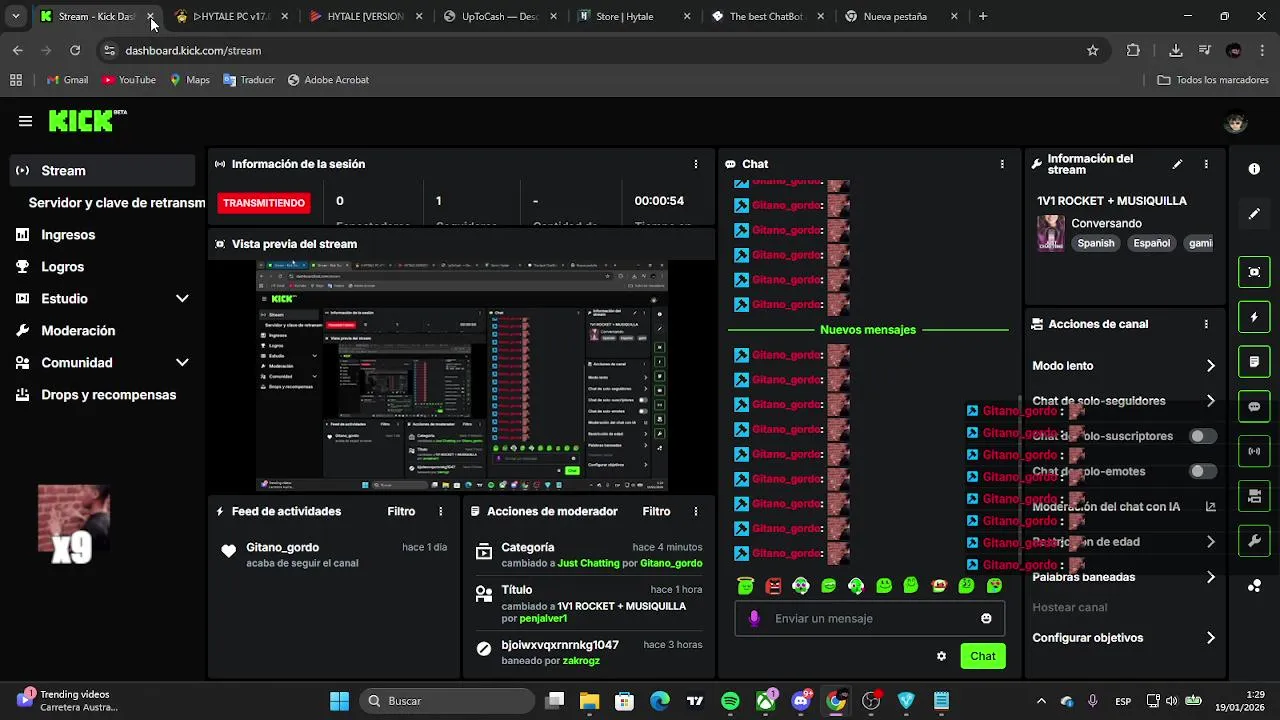Image resolution: width=1280 pixels, height=720 pixels.
Task: Click Just Chatting category link
Action: click(588, 563)
